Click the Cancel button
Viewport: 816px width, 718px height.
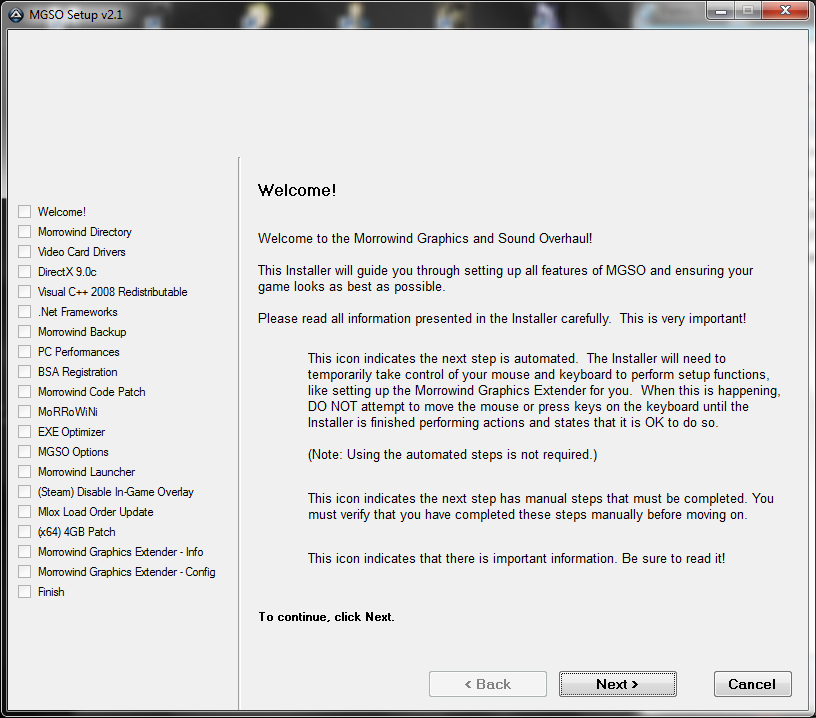coord(752,684)
